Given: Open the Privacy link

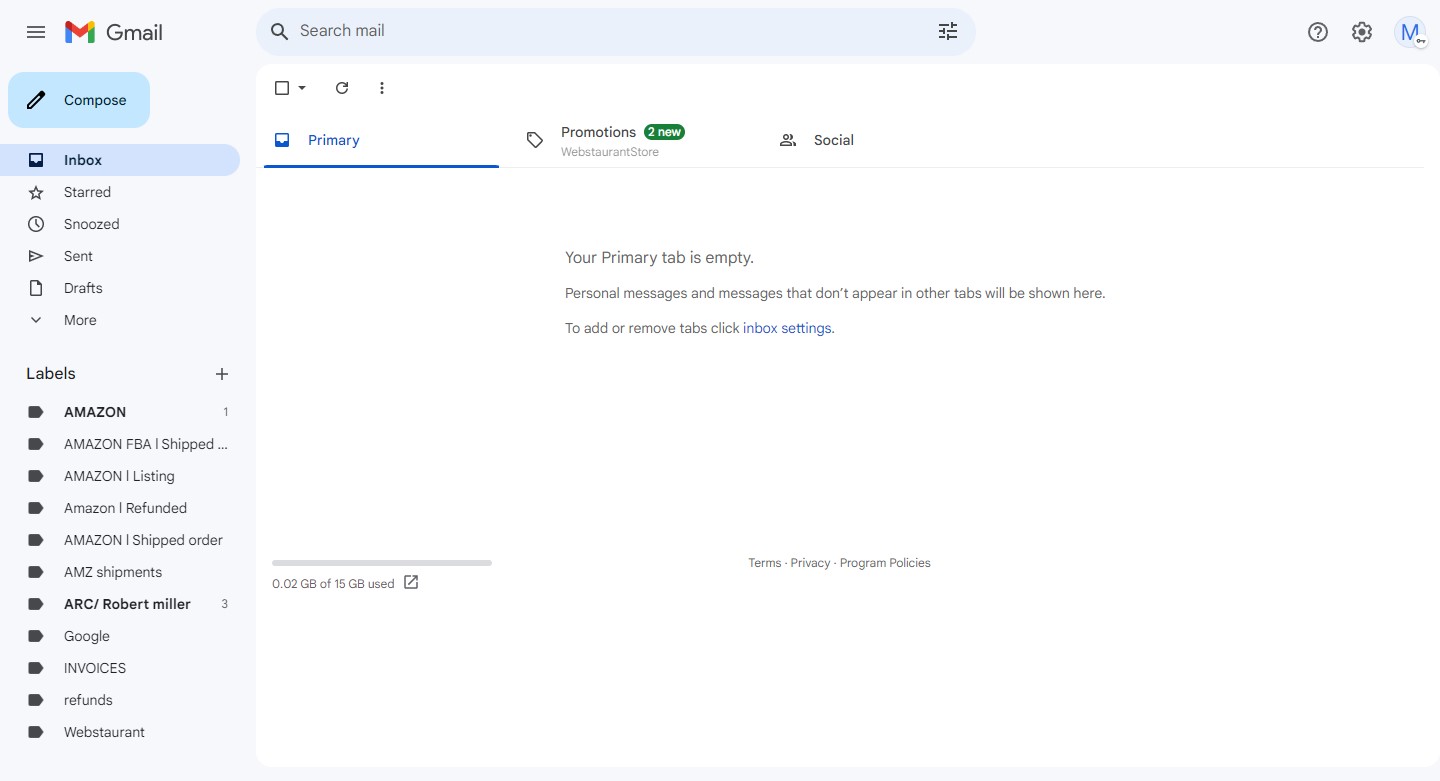Looking at the screenshot, I should point(810,563).
